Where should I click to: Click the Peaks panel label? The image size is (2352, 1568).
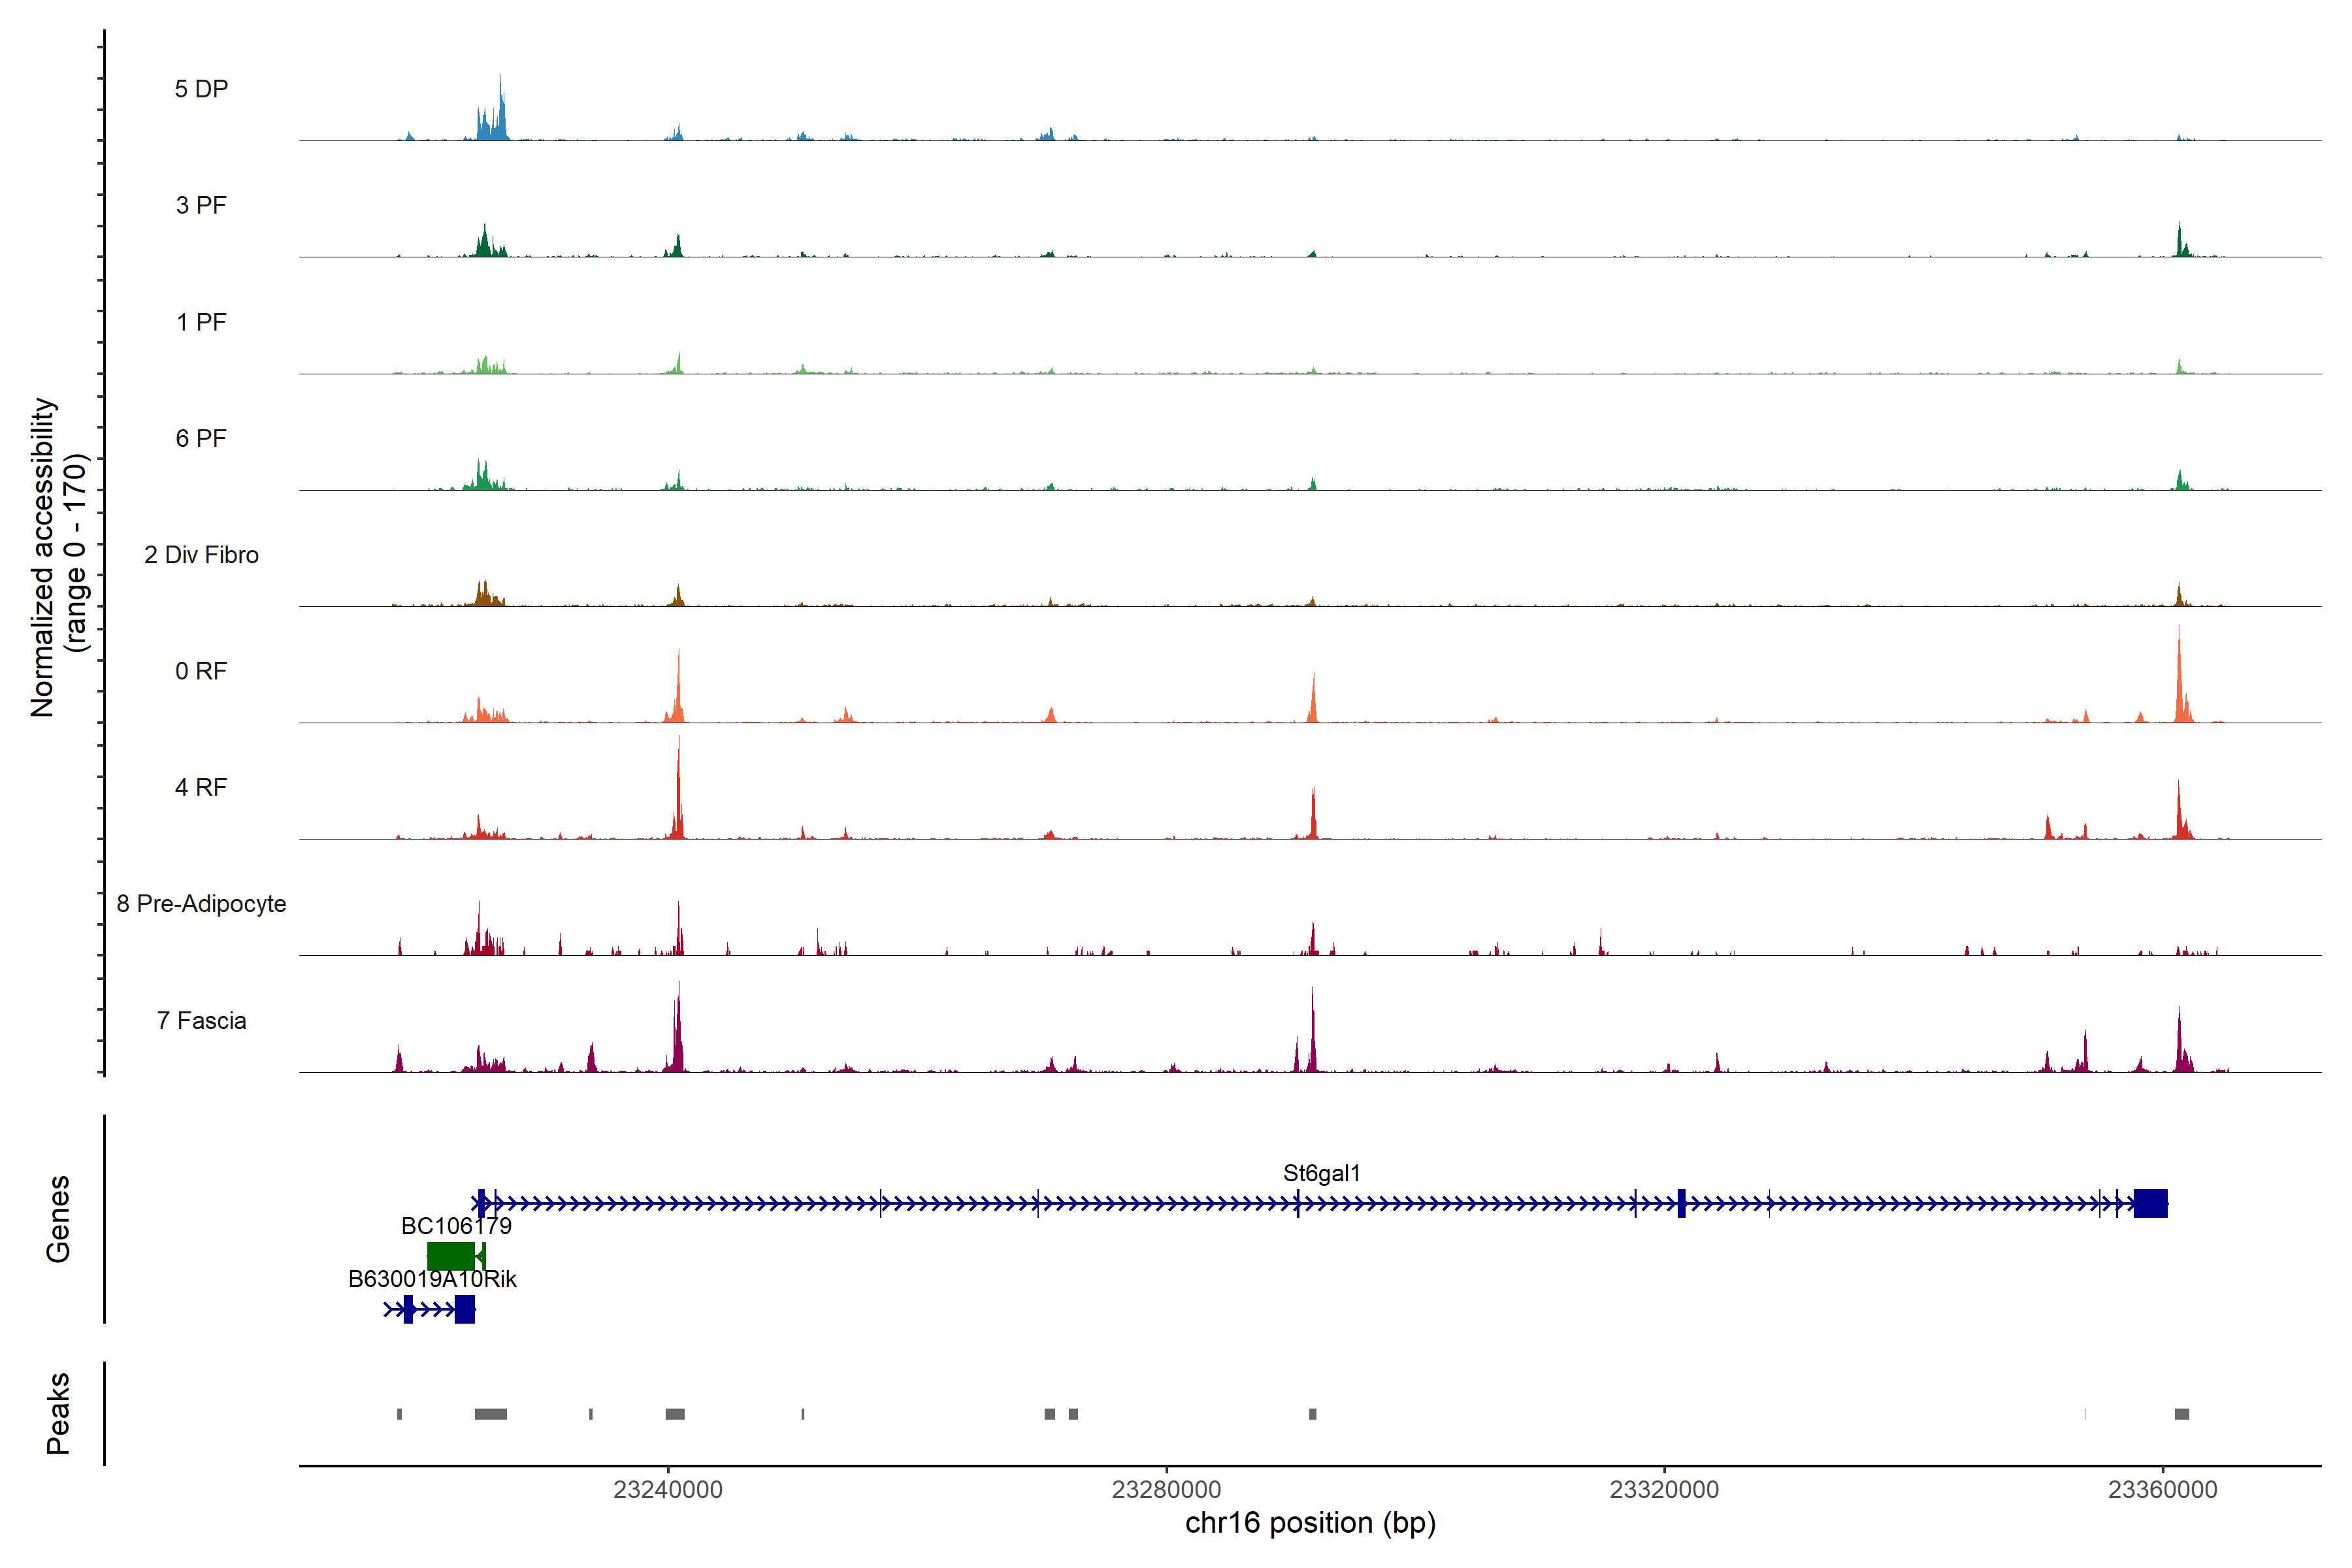pos(58,1412)
